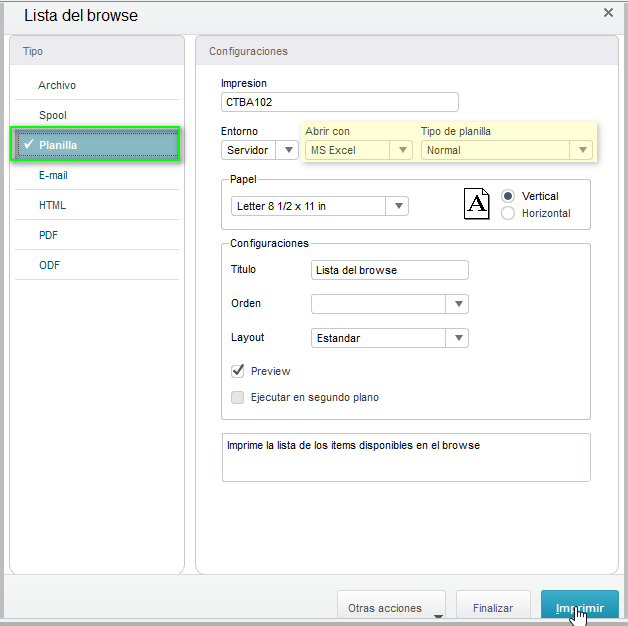
Task: Click the Finalizar button
Action: (x=493, y=606)
